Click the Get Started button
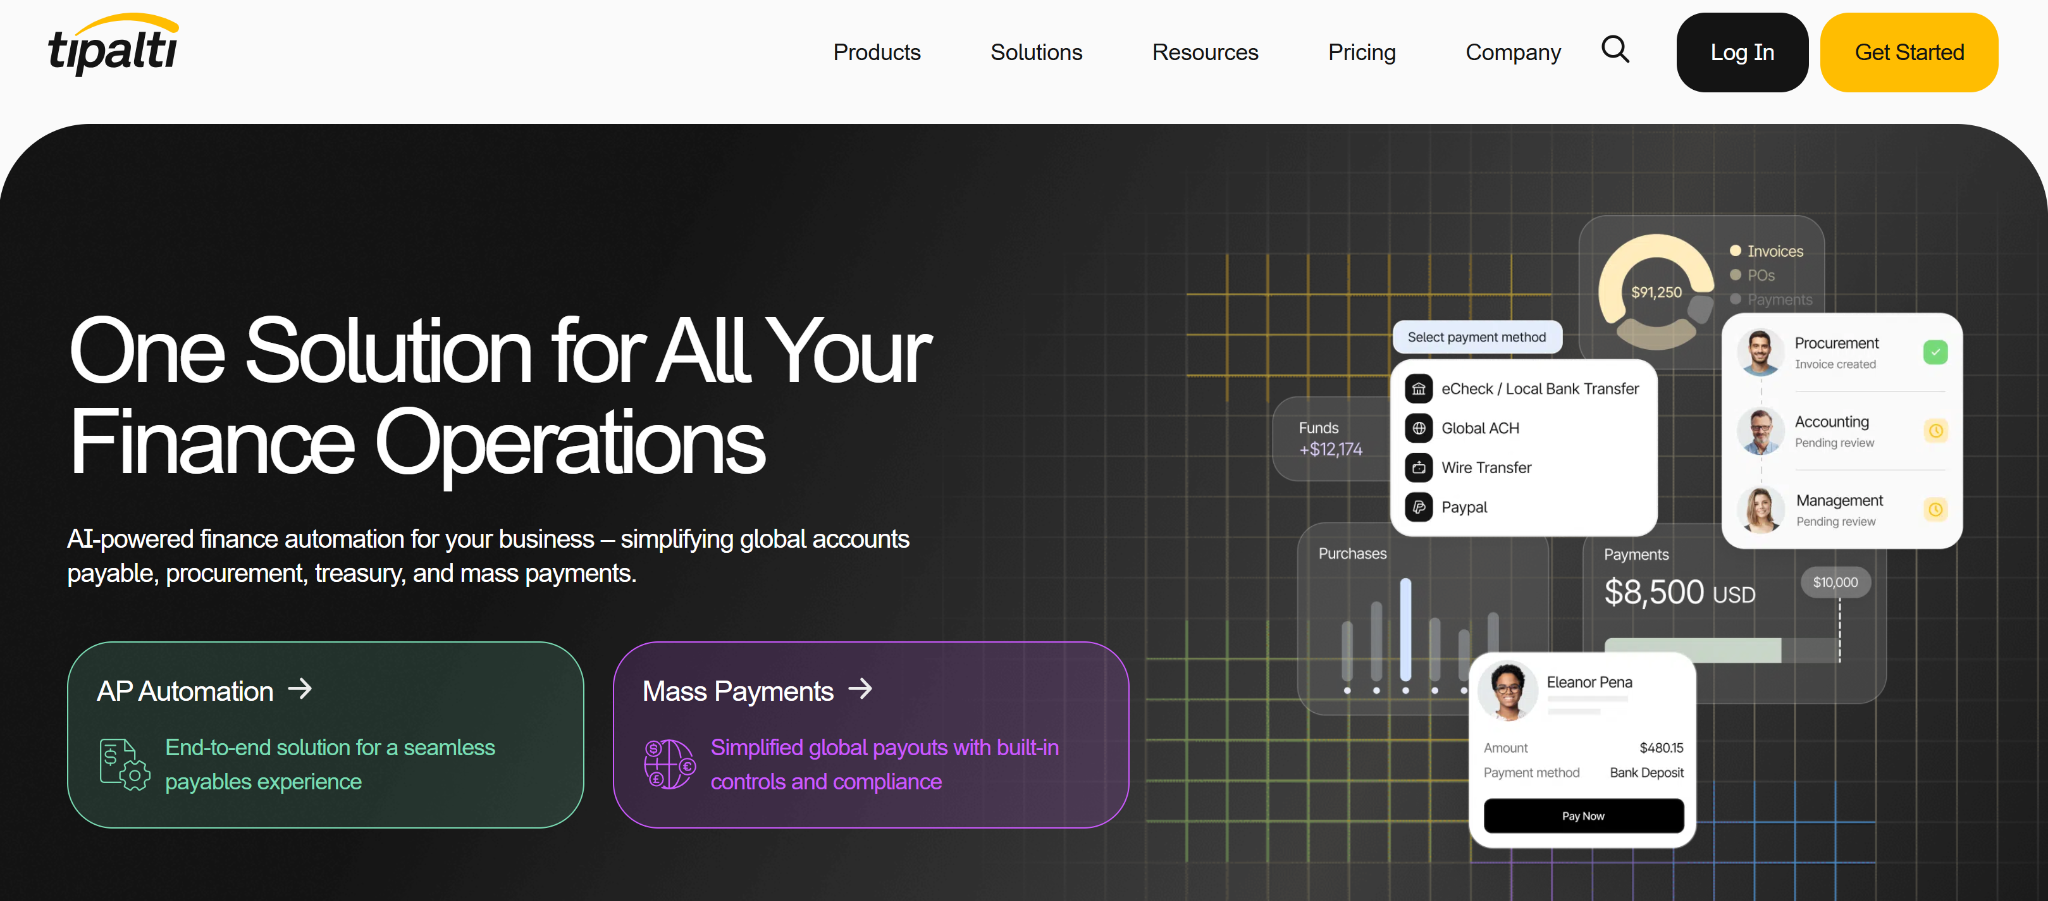The image size is (2048, 901). [1909, 52]
